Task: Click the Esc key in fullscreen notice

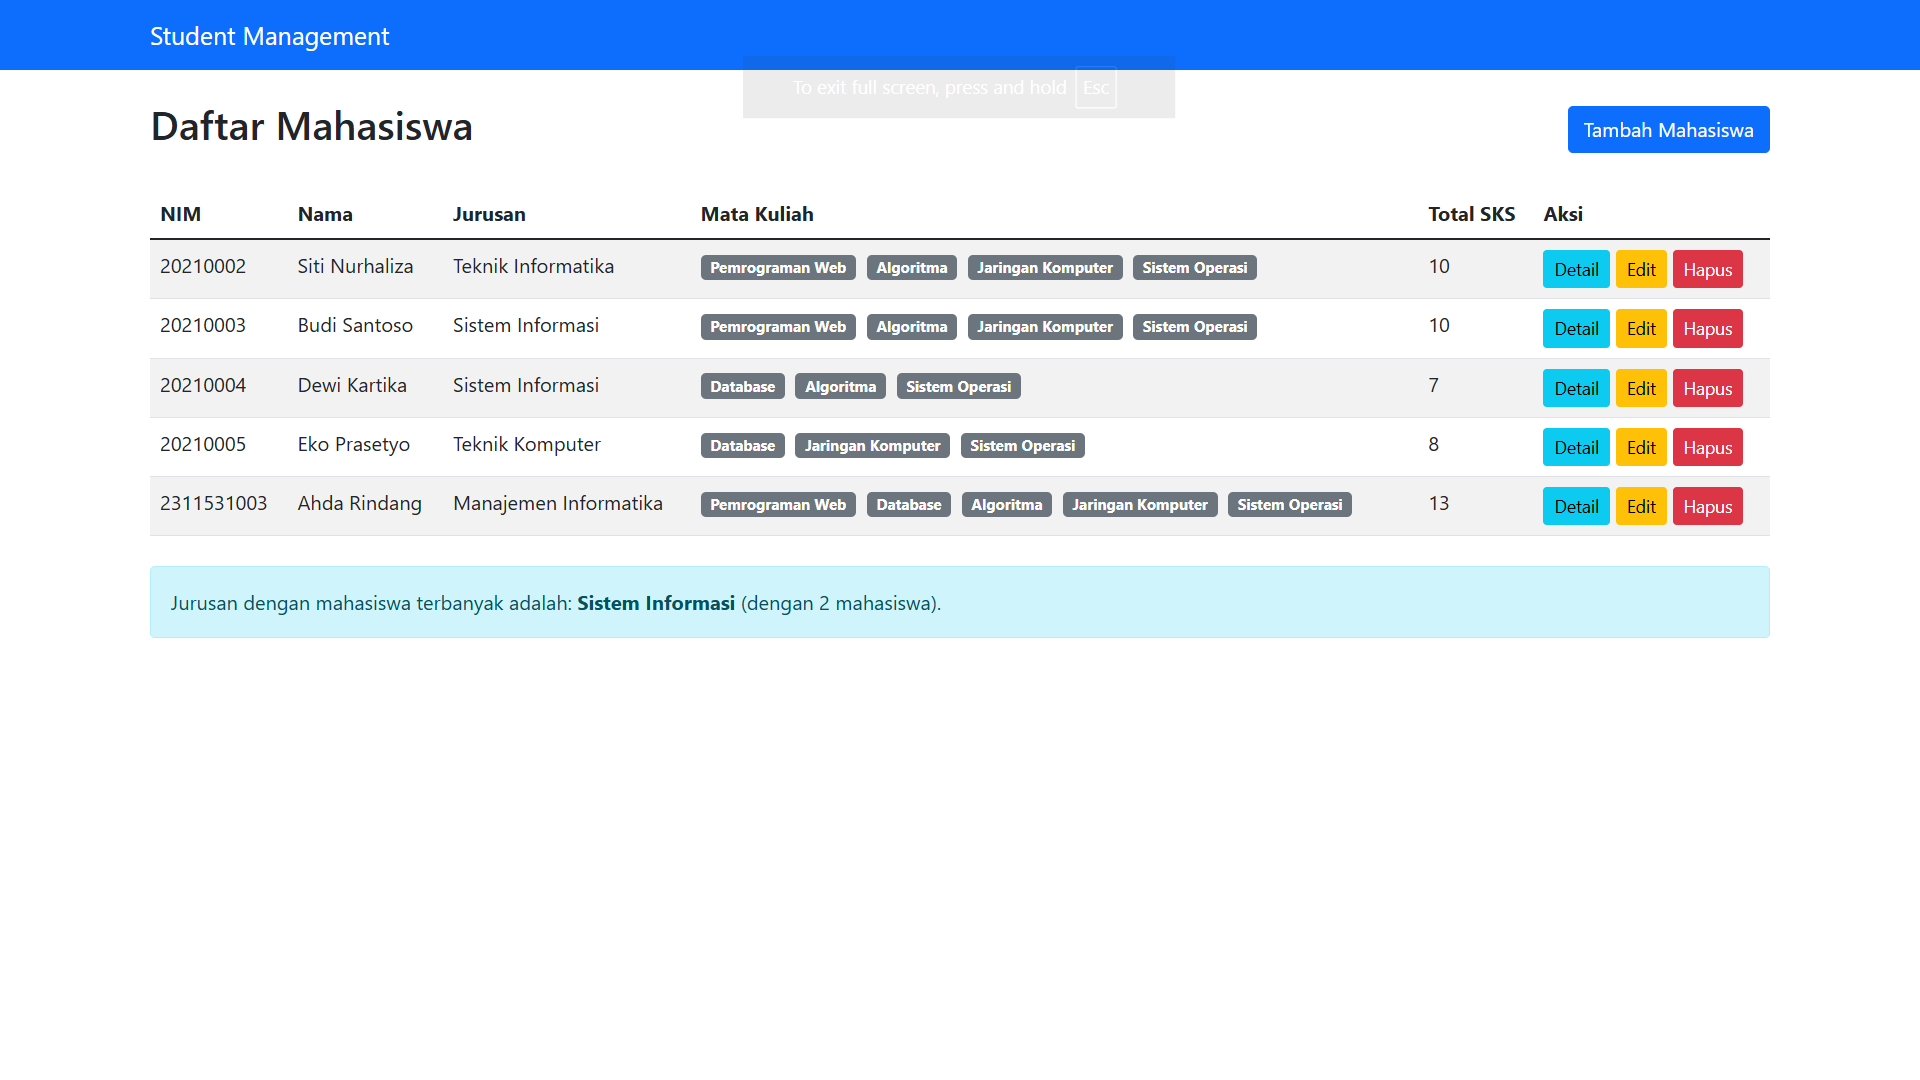Action: [x=1095, y=88]
